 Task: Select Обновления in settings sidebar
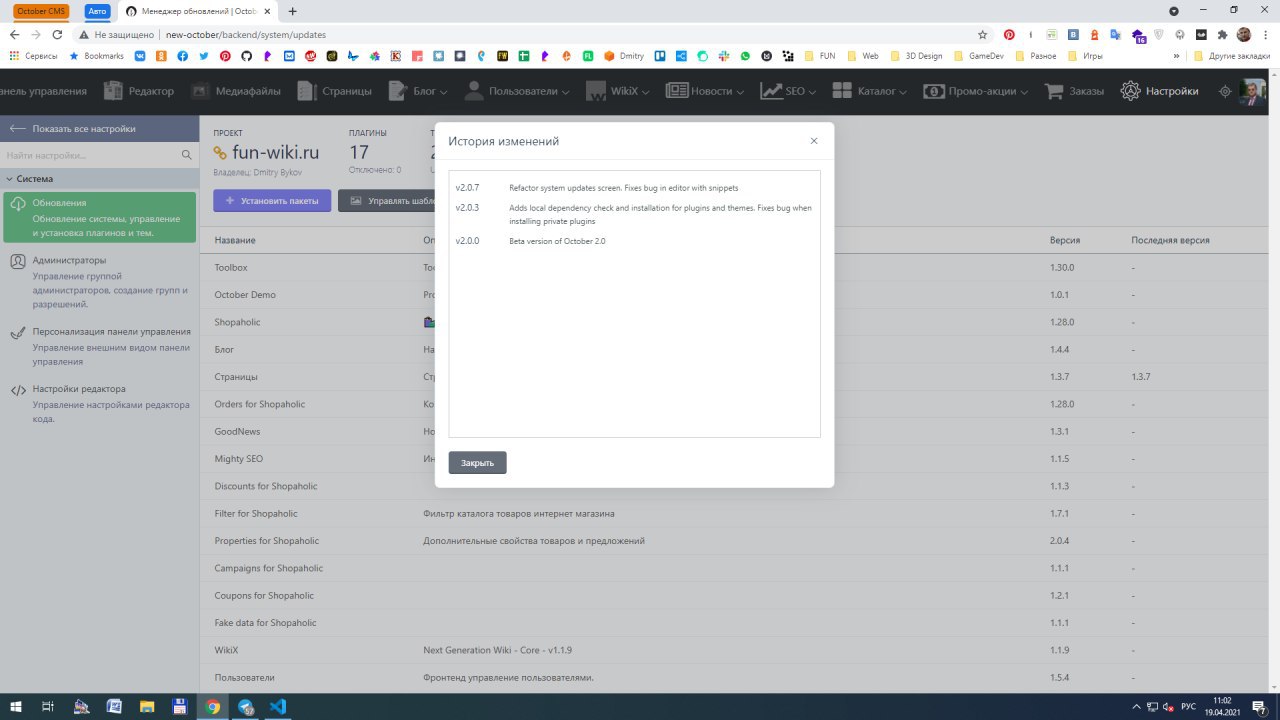tap(100, 217)
